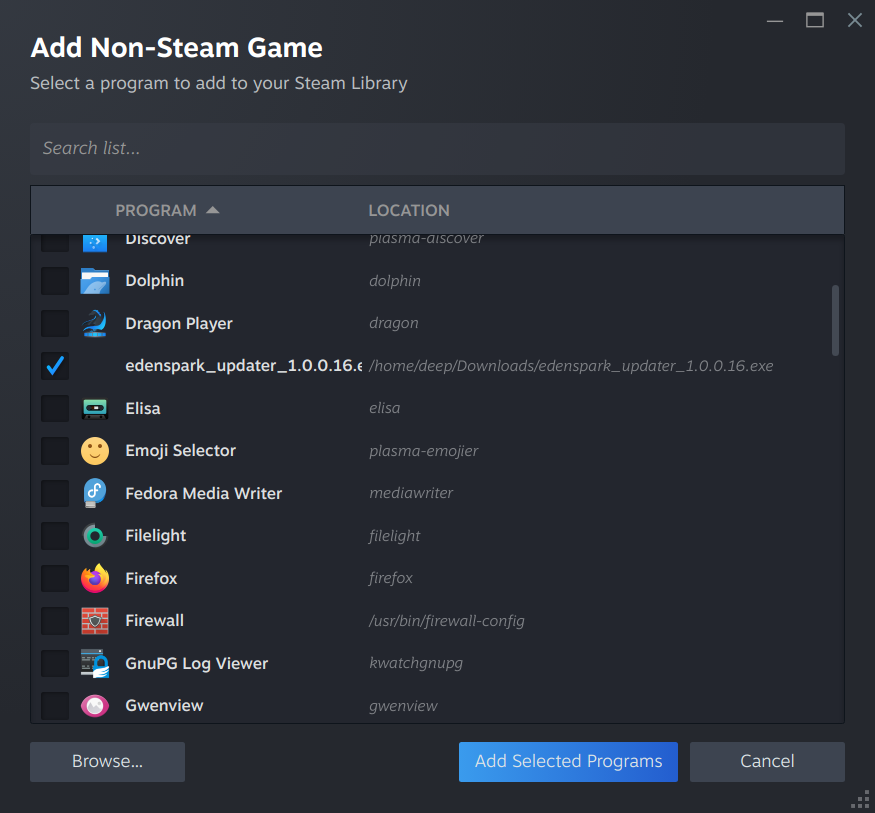Click the Emoji Selector smiley icon

pos(95,451)
